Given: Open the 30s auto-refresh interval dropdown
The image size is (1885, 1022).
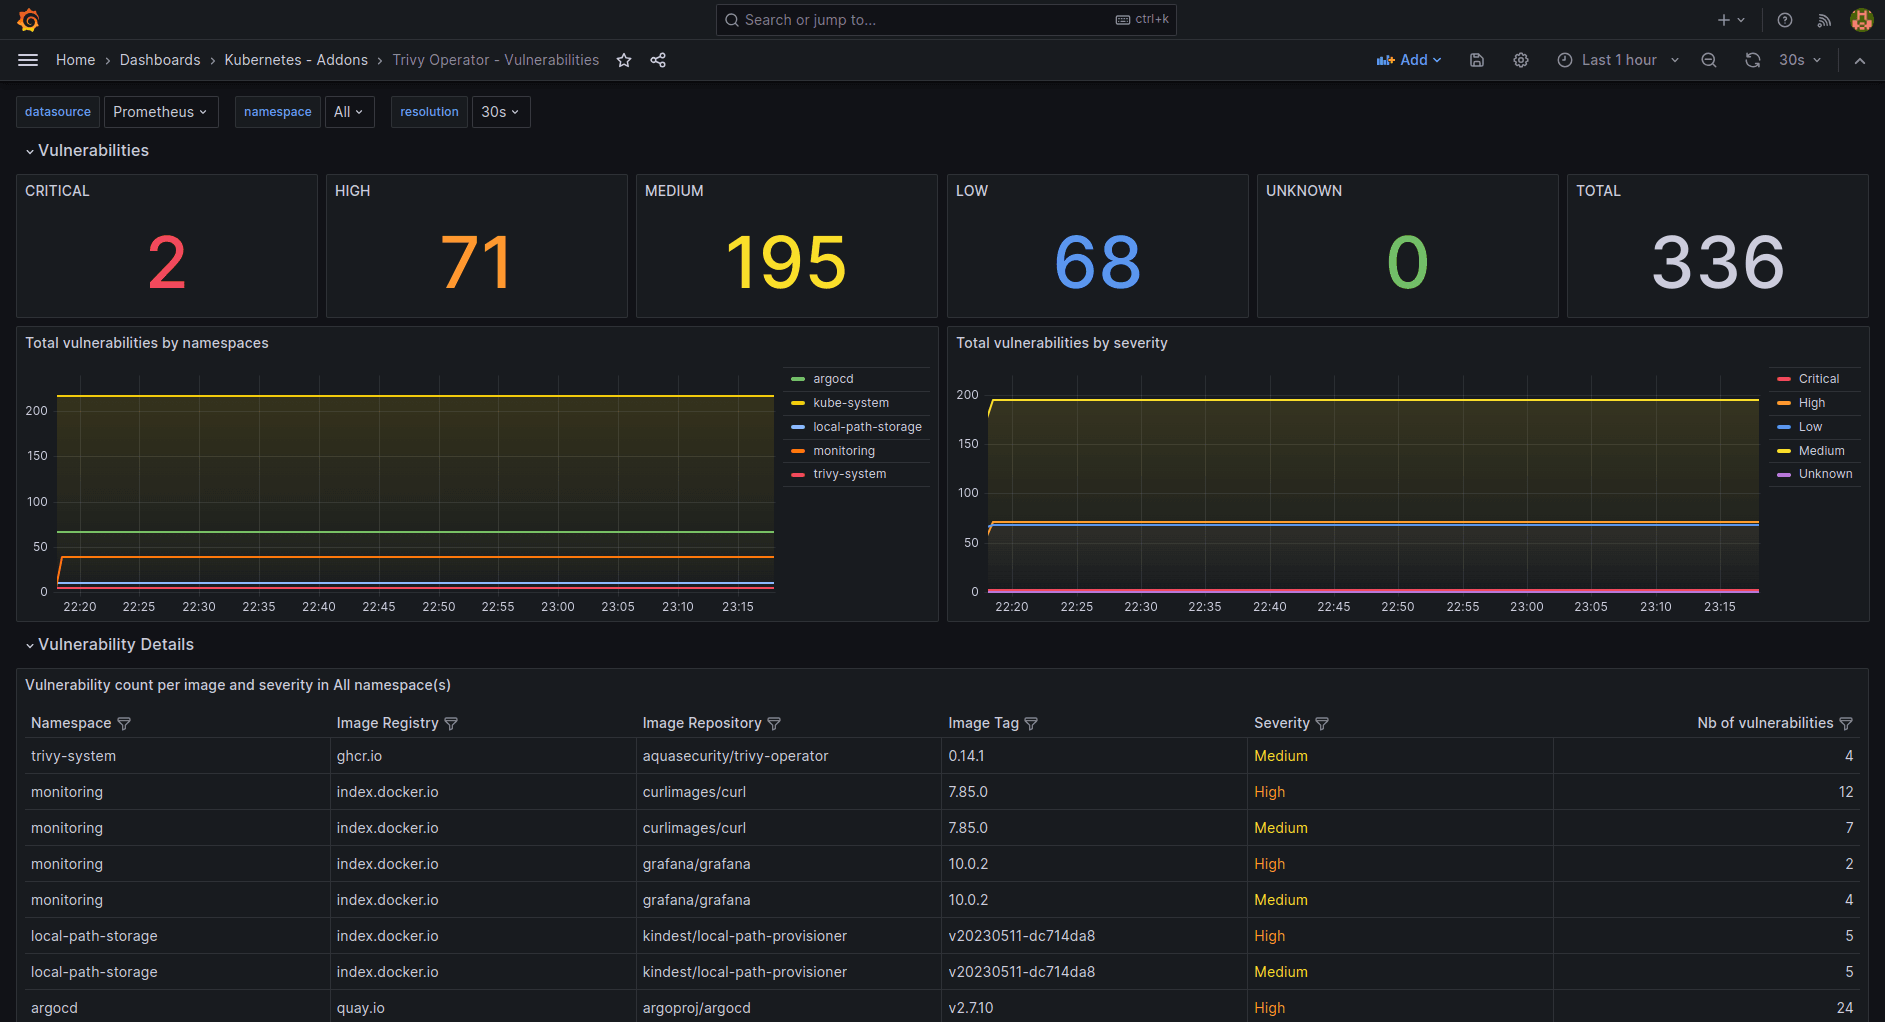Looking at the screenshot, I should (1797, 60).
